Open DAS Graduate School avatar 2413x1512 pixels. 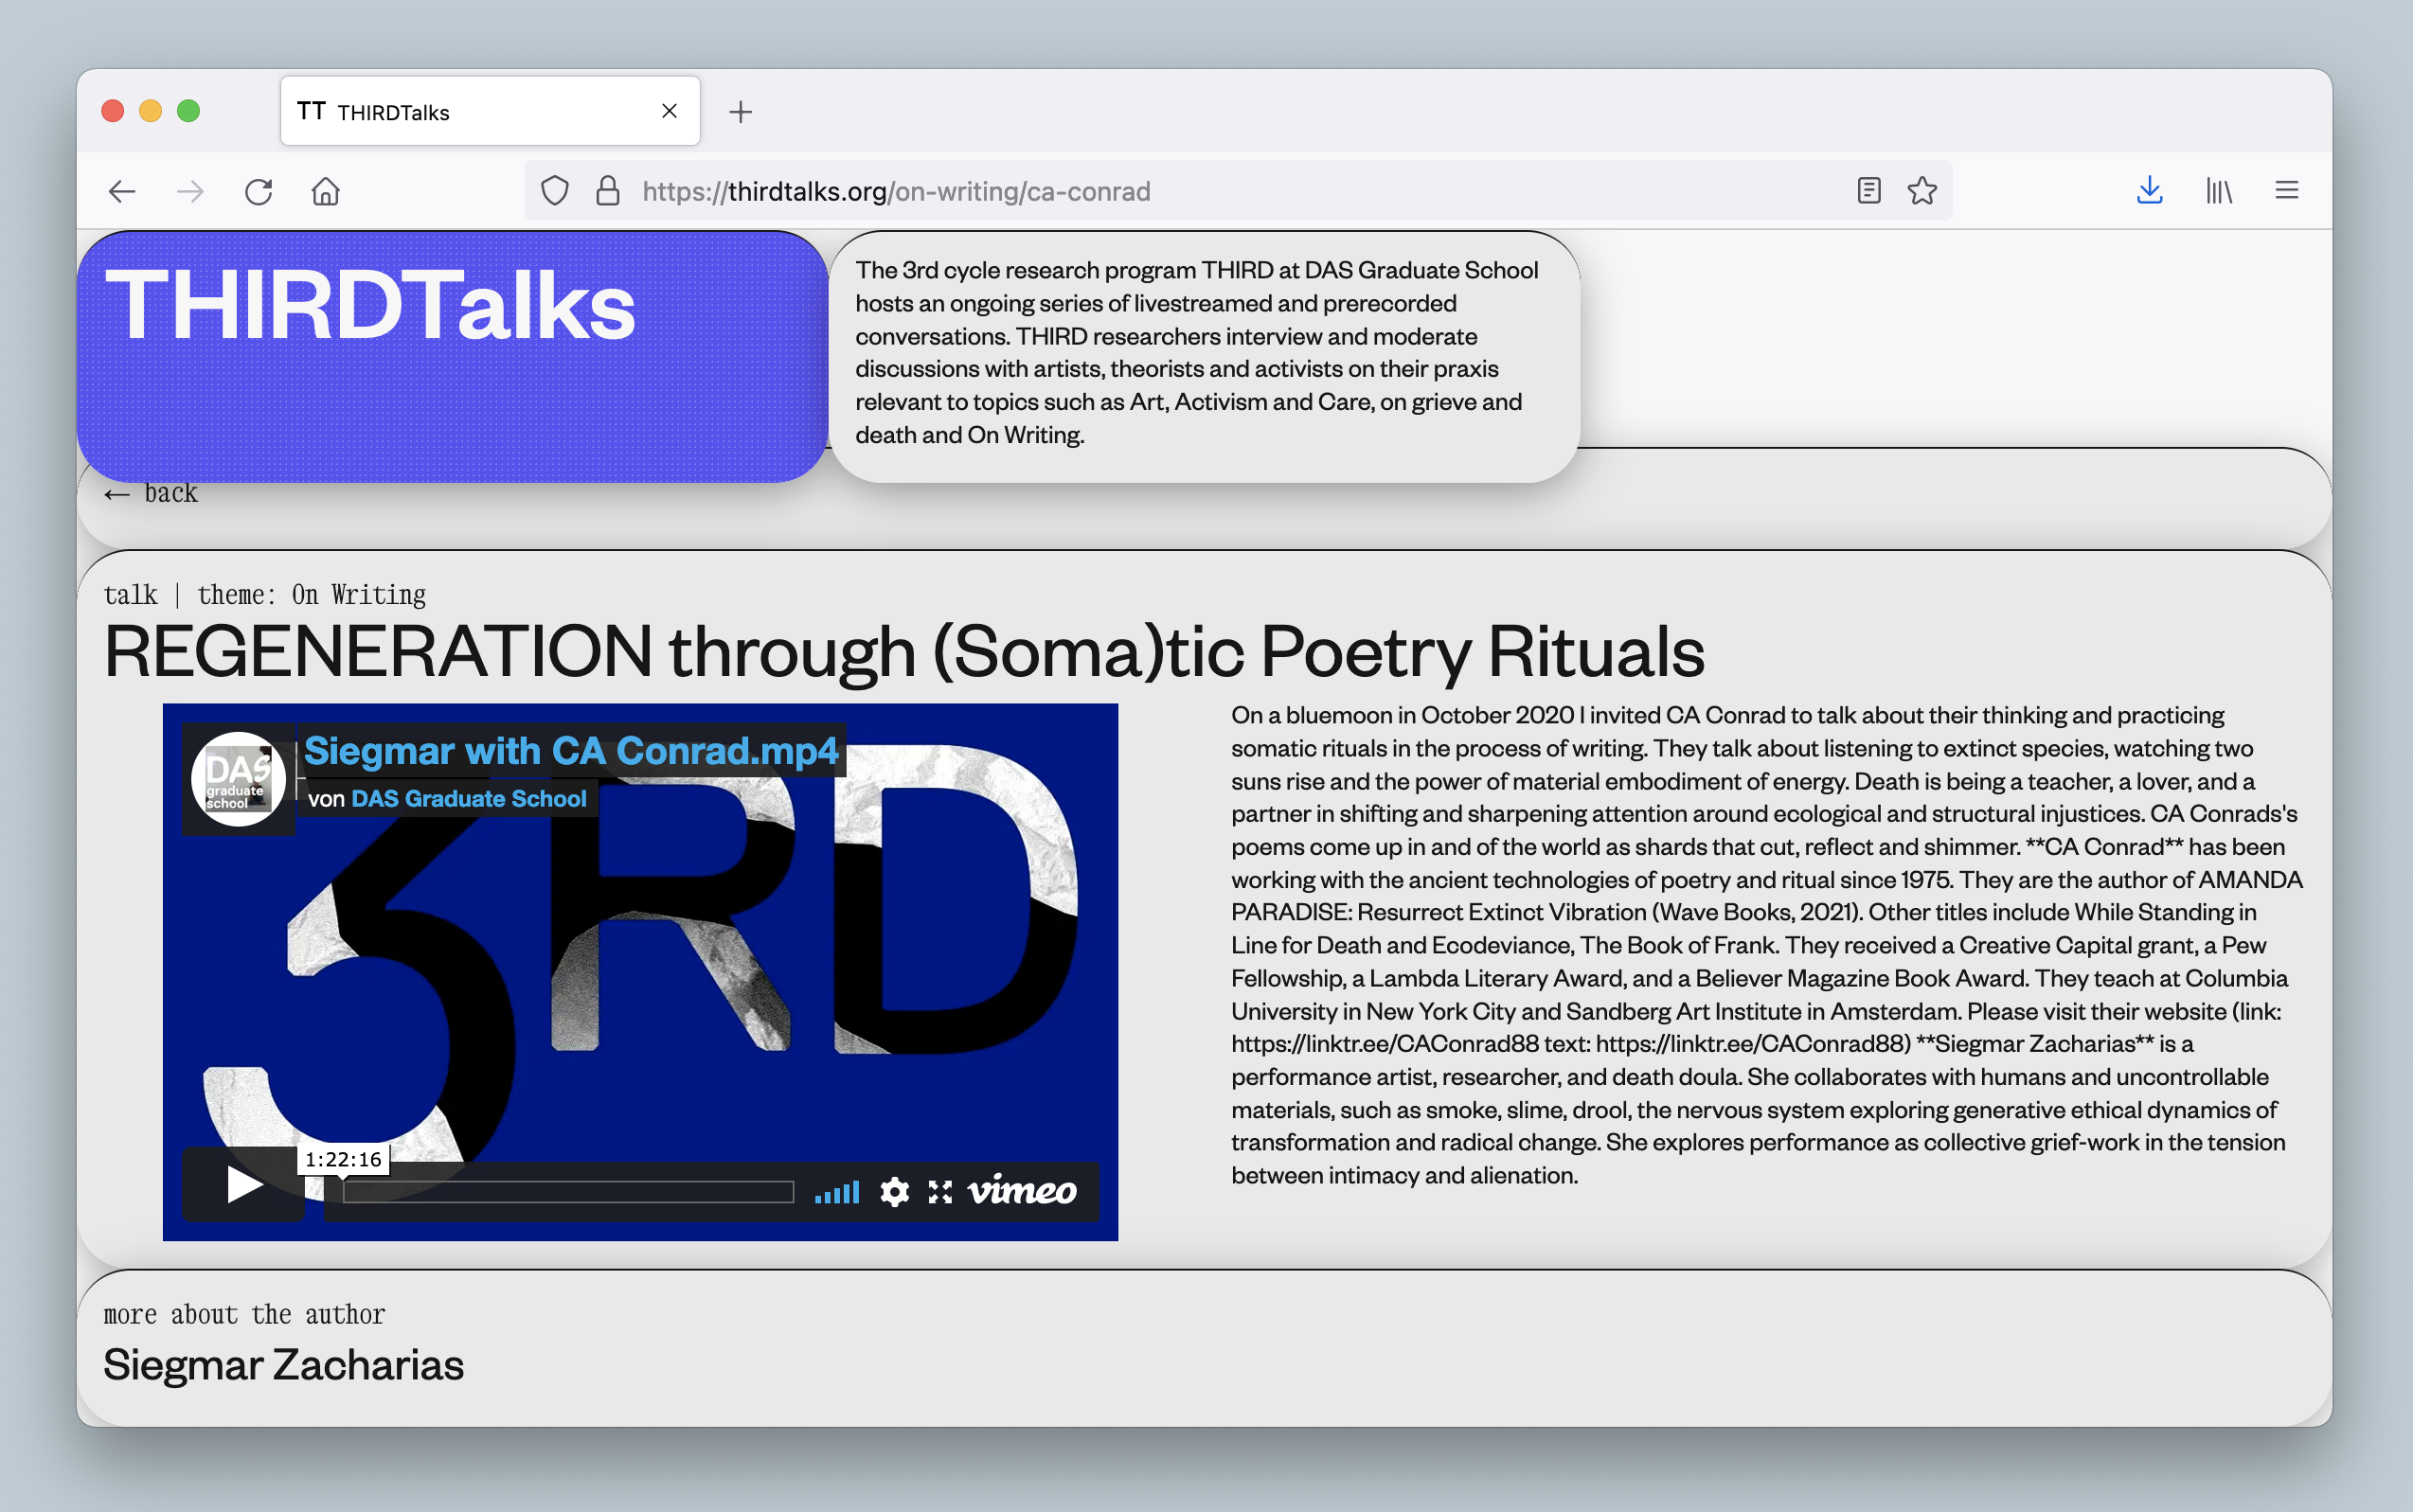(x=238, y=779)
